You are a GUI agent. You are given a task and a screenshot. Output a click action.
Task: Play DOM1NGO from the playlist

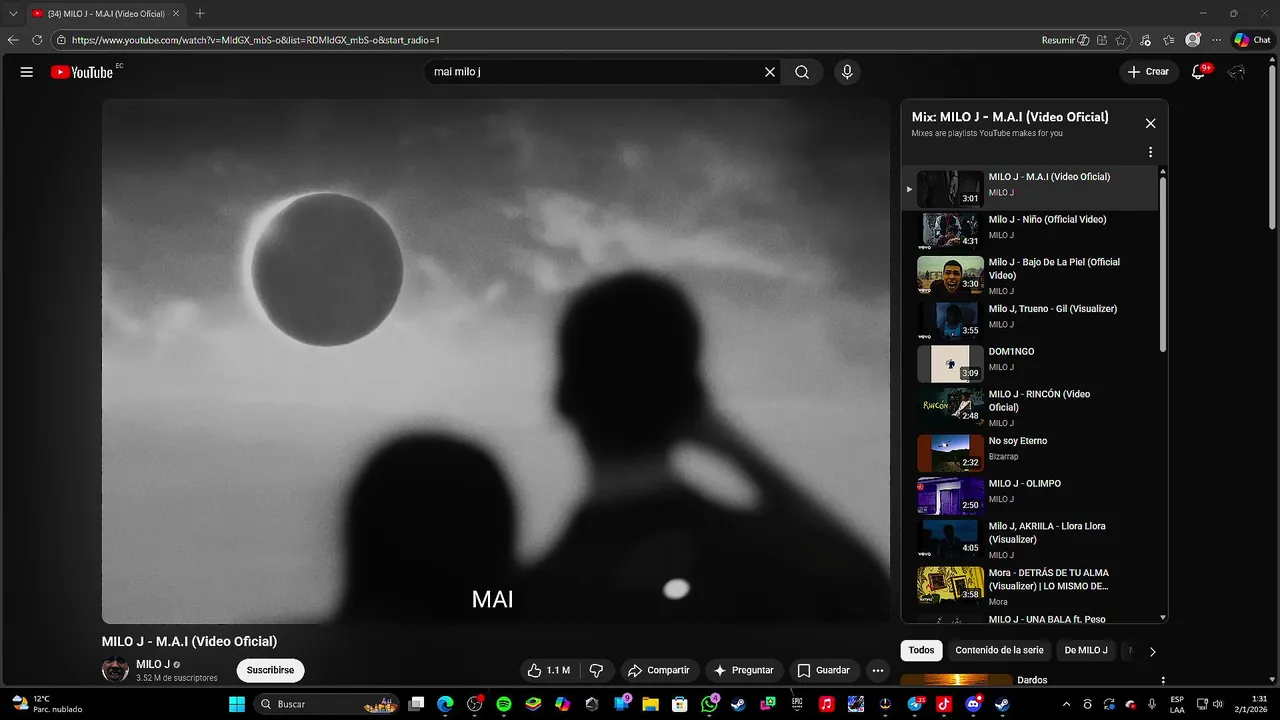1030,362
